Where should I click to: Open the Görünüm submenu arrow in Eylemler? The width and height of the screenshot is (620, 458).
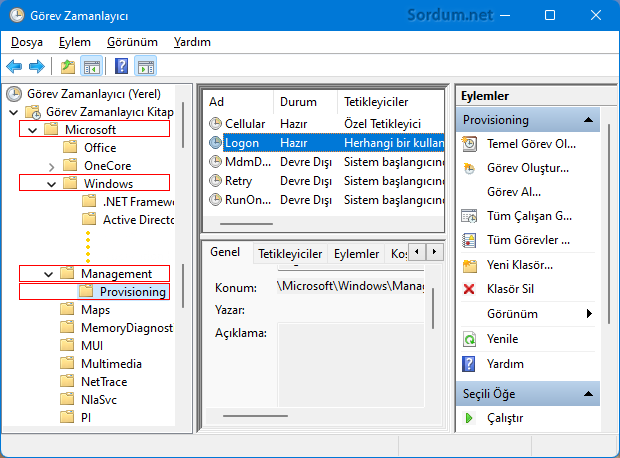pyautogui.click(x=590, y=314)
